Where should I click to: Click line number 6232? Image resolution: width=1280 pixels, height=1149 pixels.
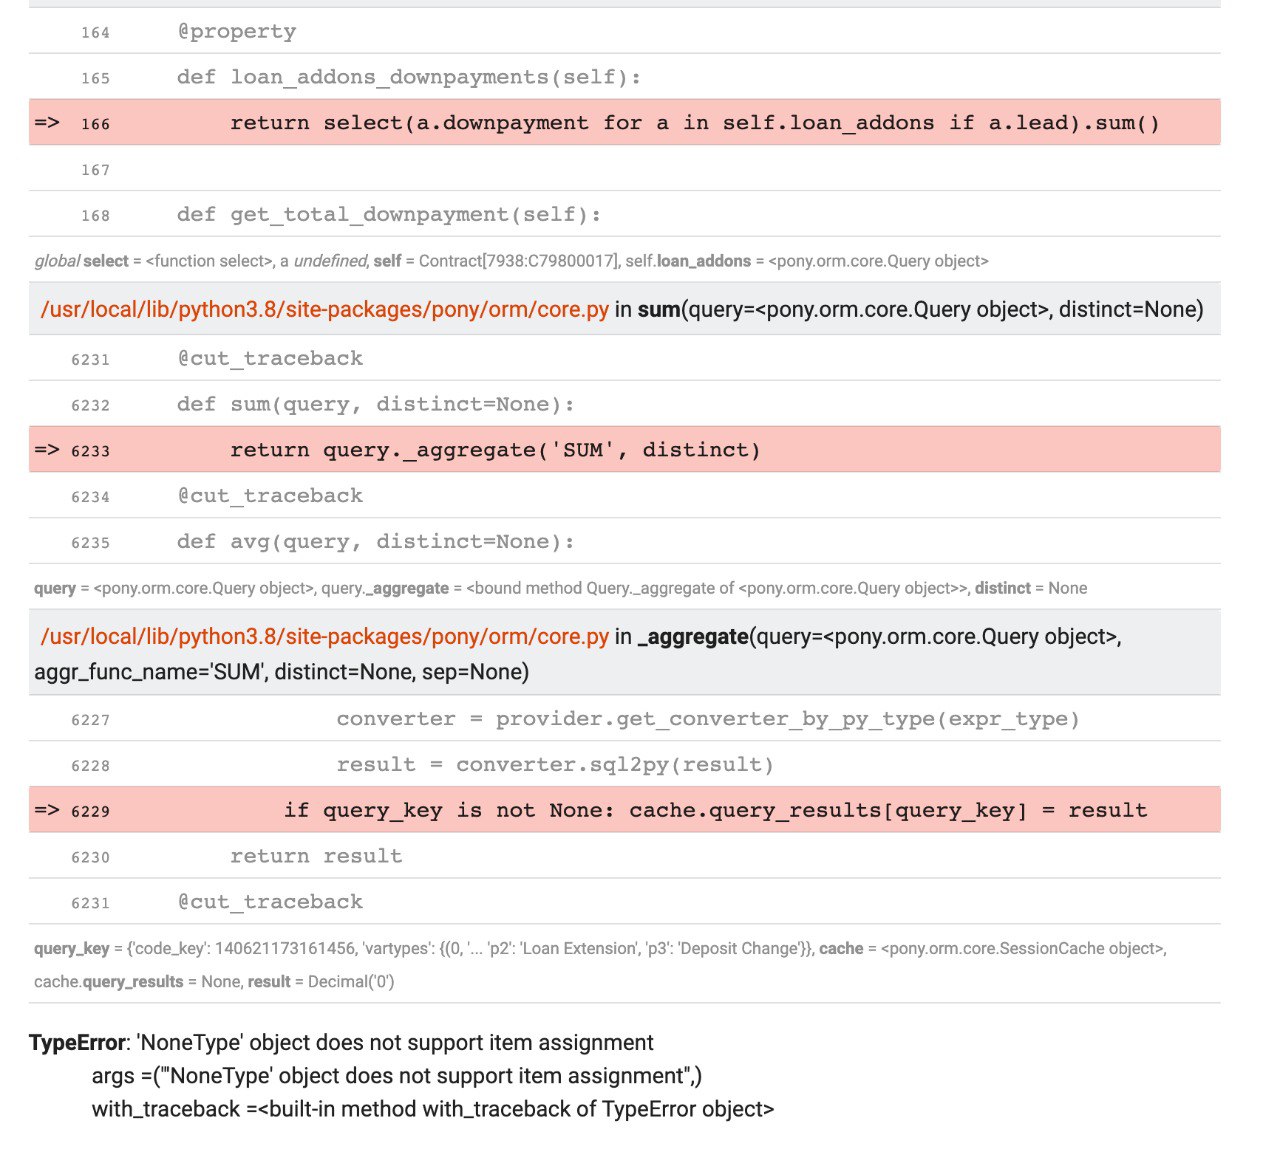click(90, 405)
